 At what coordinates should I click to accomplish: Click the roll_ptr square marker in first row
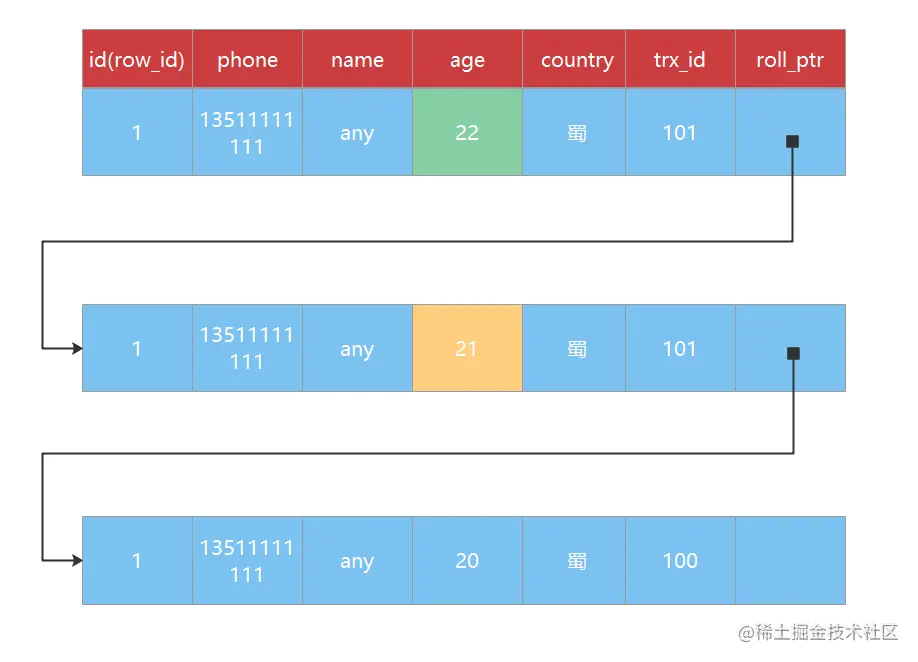pyautogui.click(x=792, y=142)
